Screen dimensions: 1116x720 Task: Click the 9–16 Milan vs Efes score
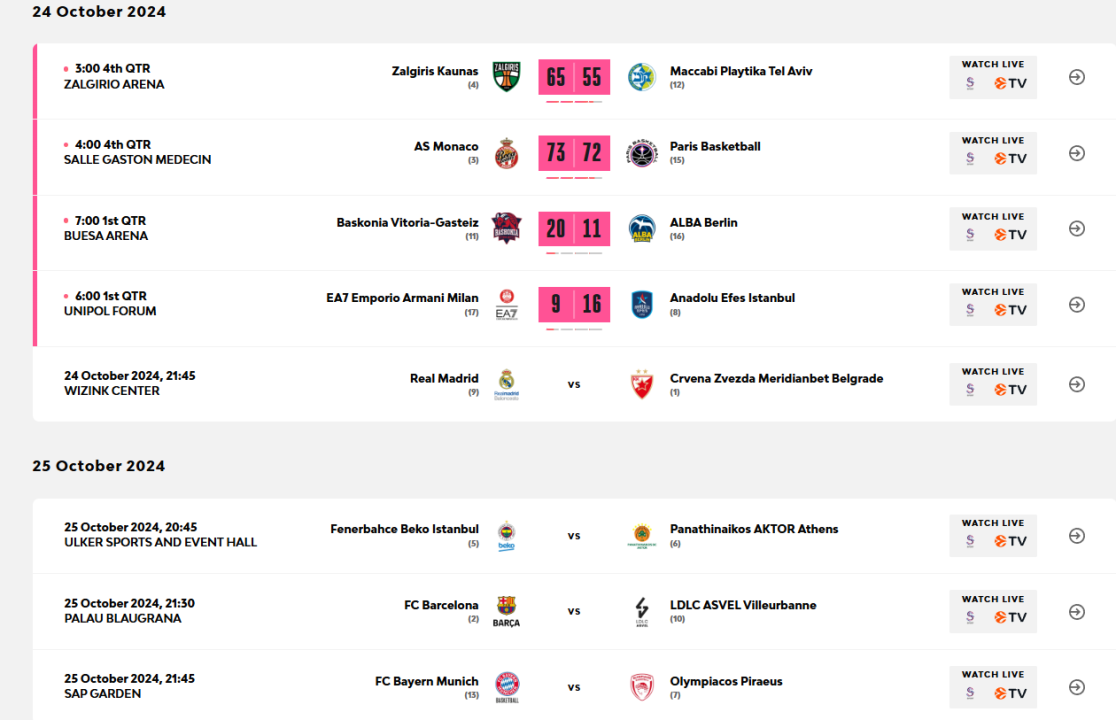tap(574, 304)
